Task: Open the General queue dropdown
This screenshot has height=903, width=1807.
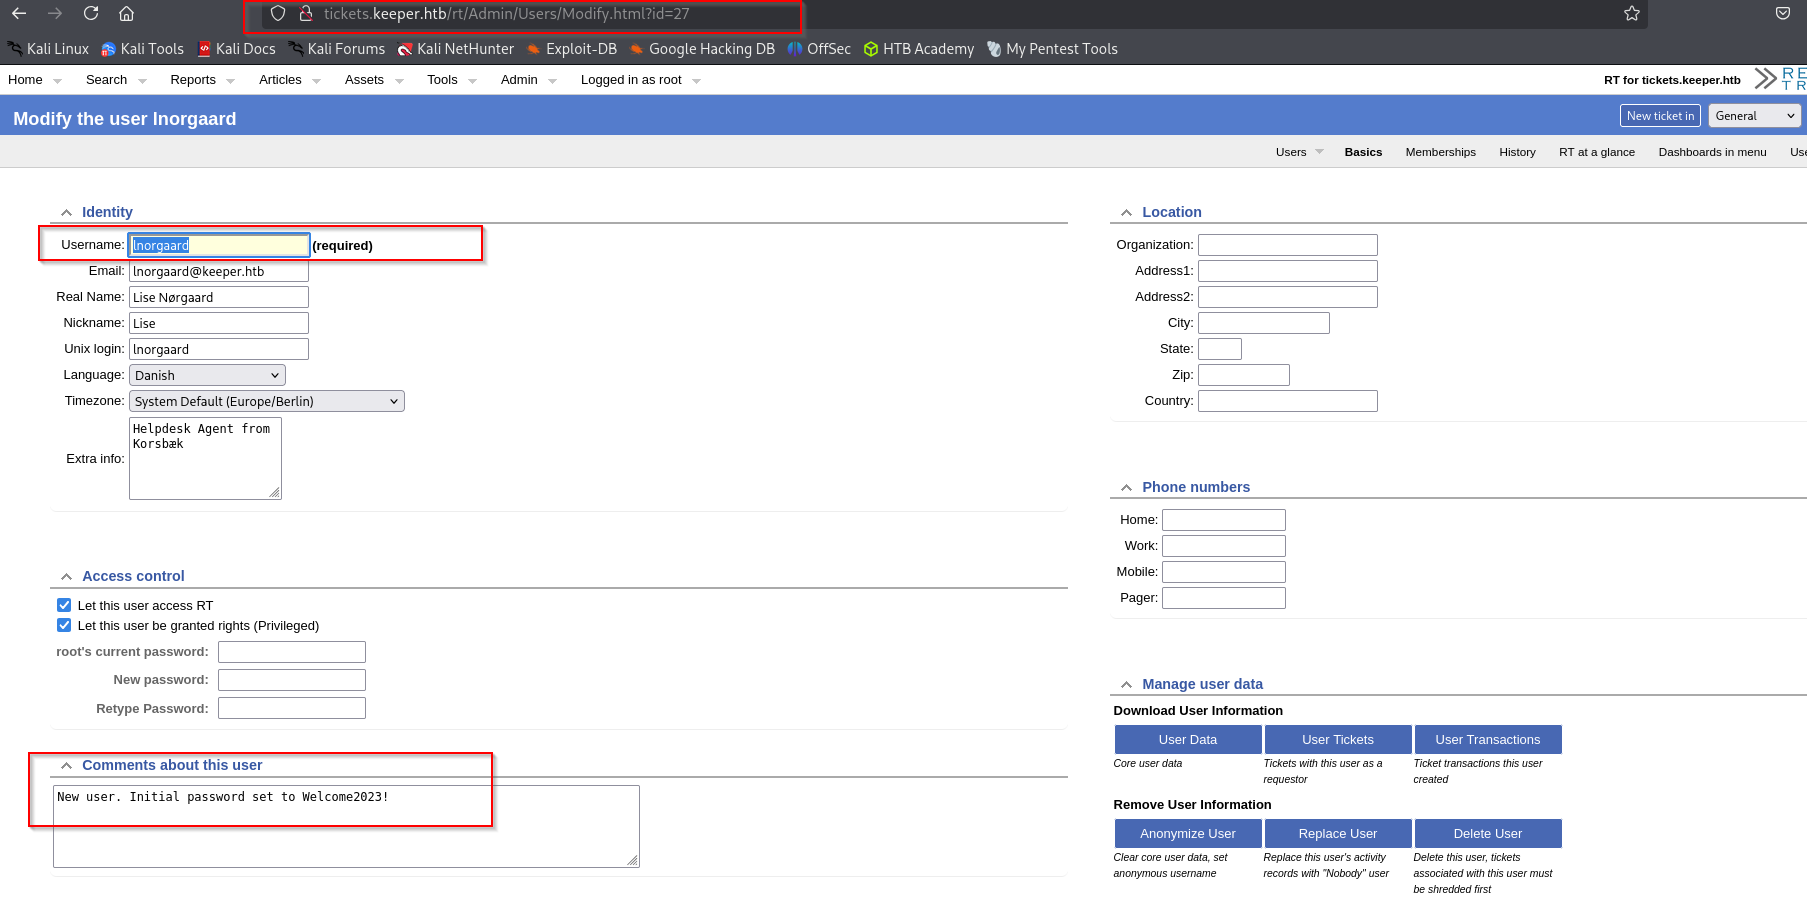Action: point(1755,116)
